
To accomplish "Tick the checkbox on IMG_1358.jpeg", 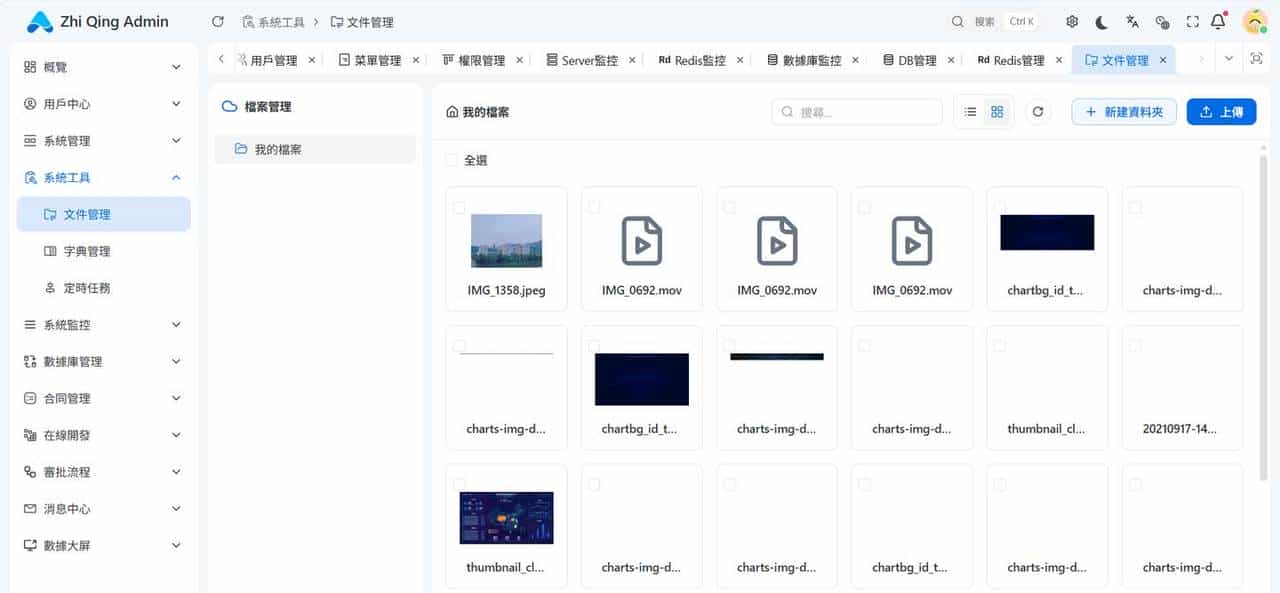I will [460, 207].
